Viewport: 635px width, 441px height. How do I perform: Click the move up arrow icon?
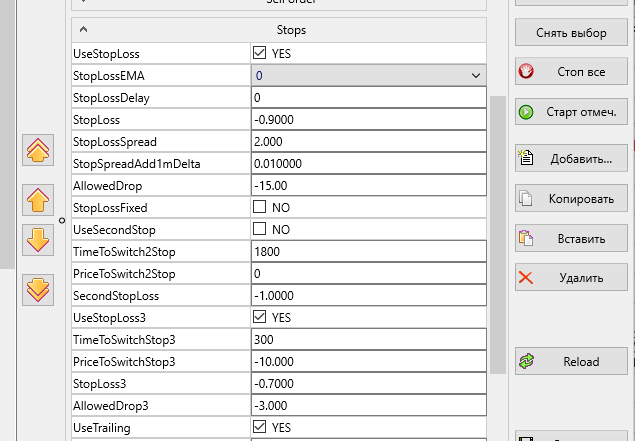(38, 199)
